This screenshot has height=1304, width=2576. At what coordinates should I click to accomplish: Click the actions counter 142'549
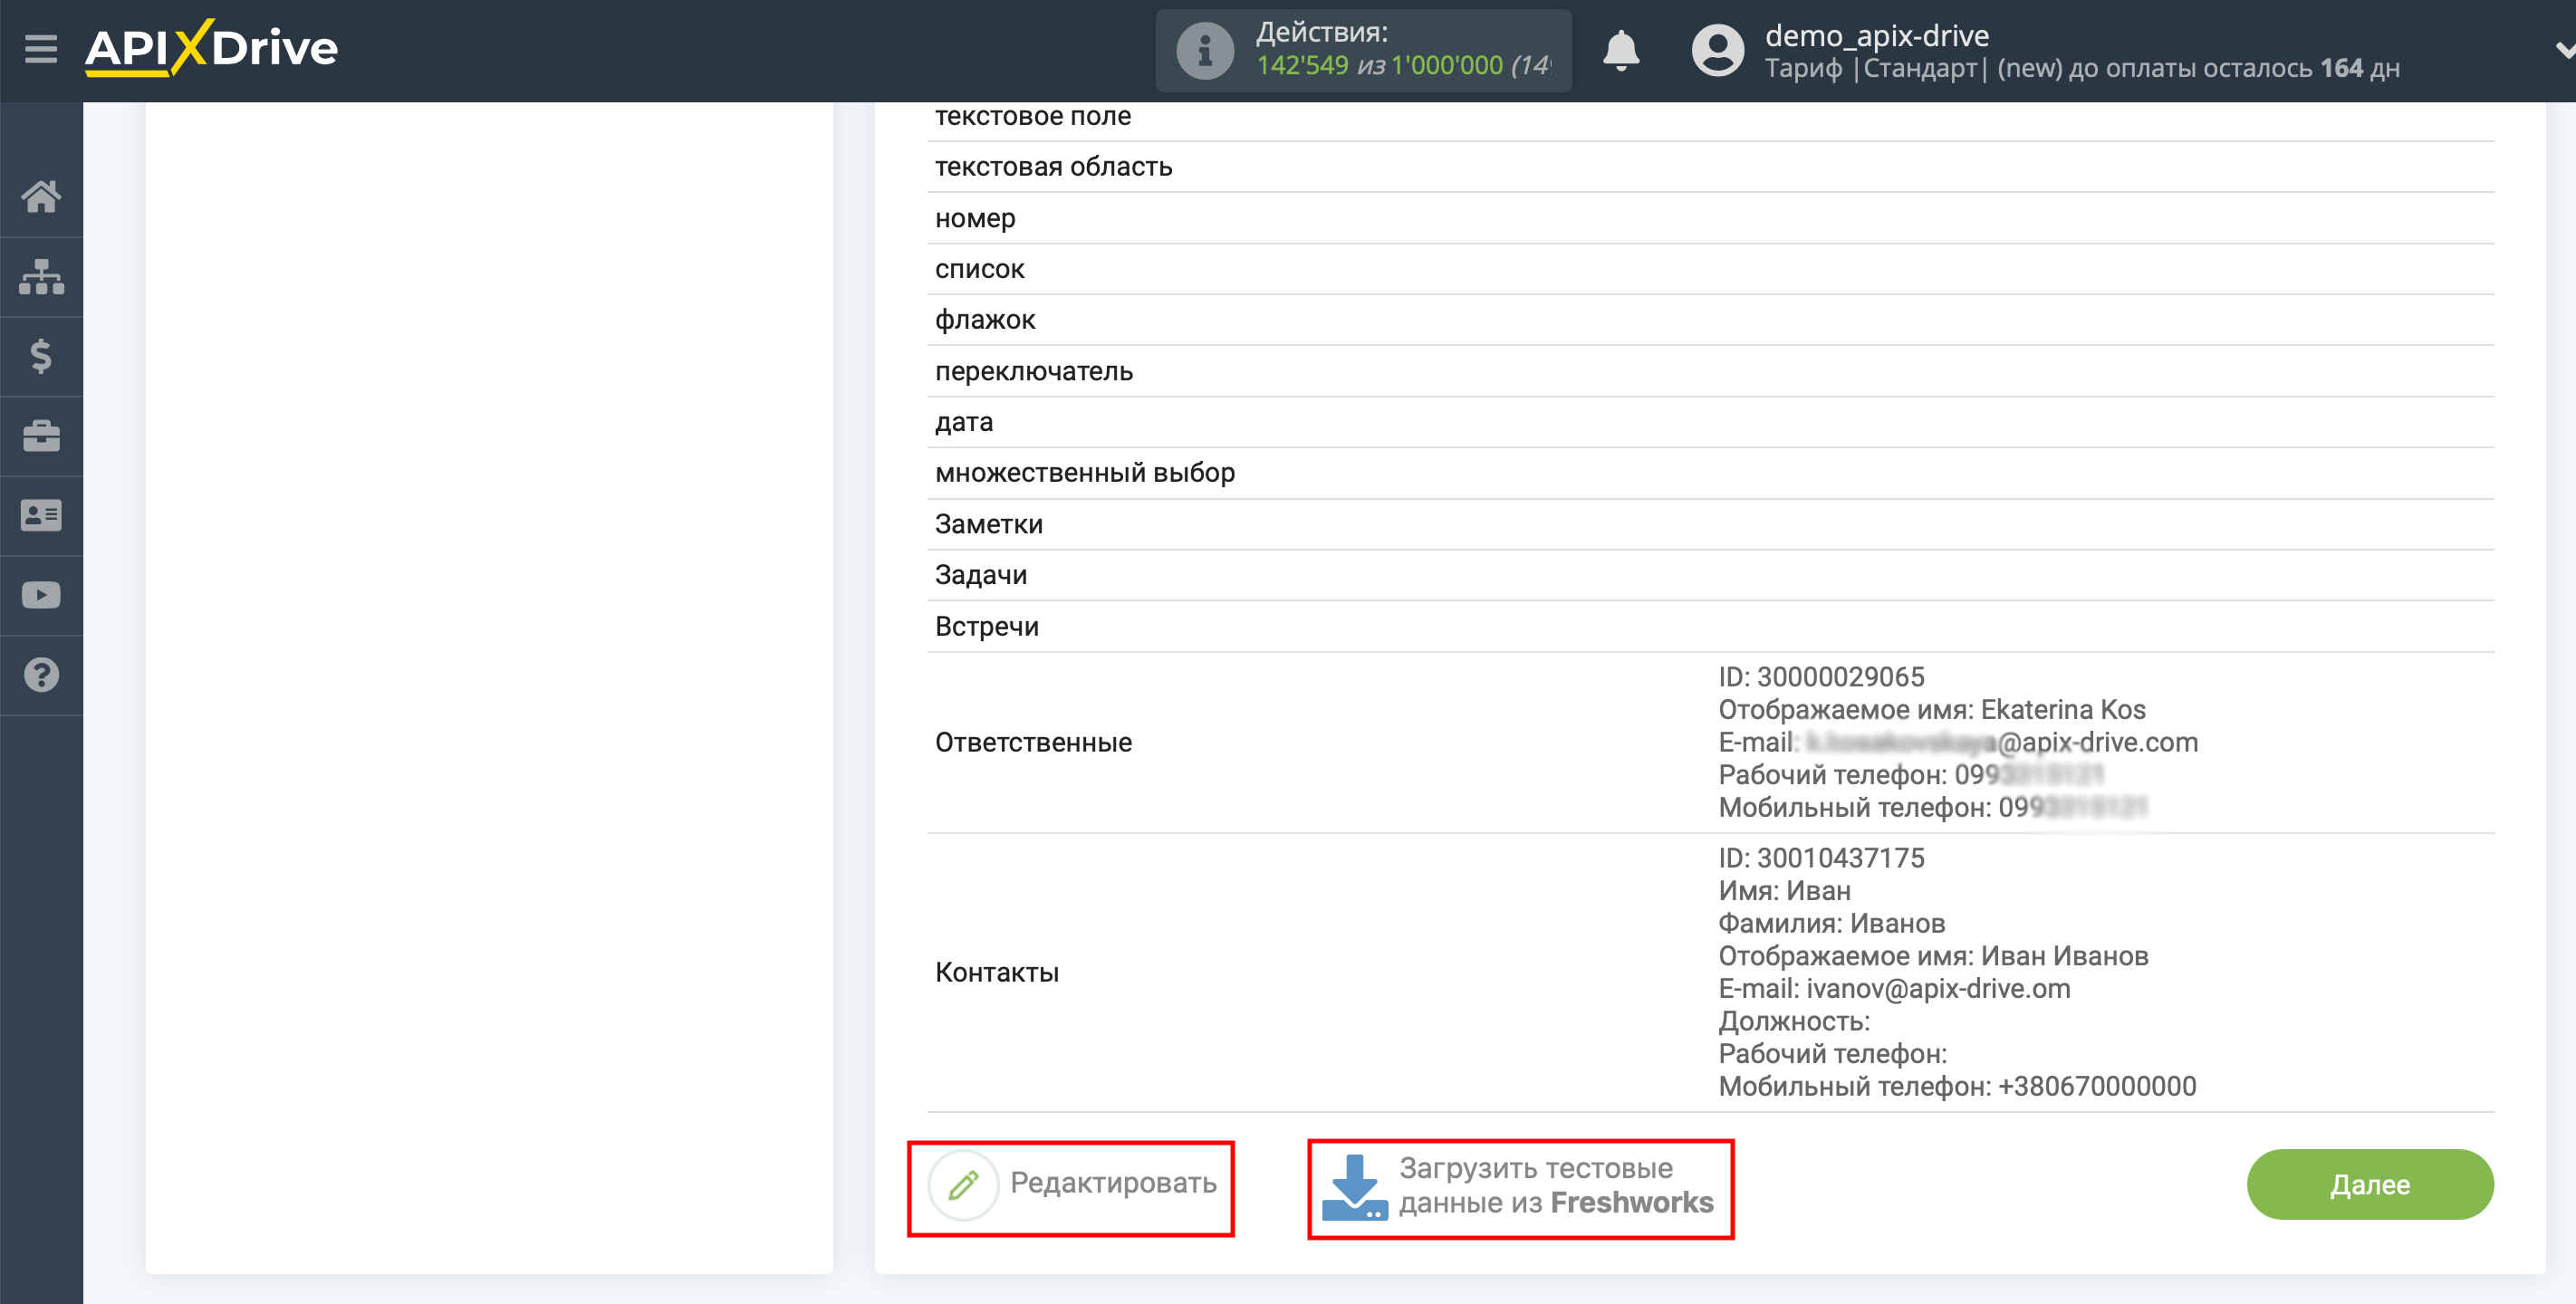click(x=1302, y=65)
